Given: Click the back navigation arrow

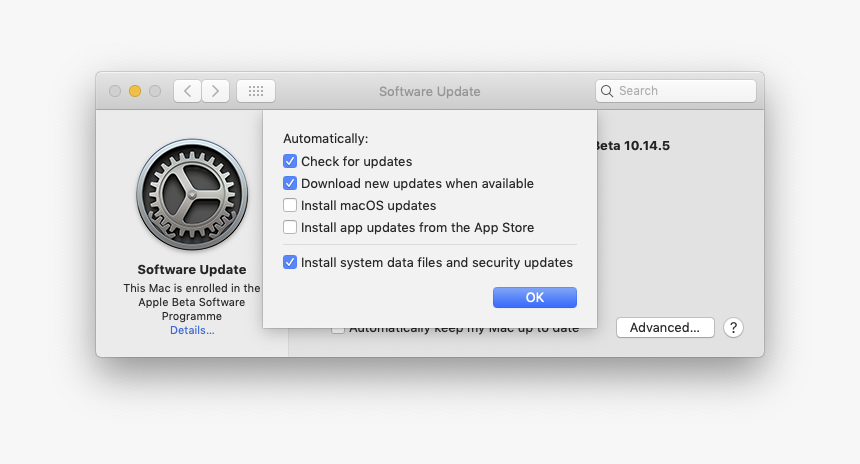Looking at the screenshot, I should (188, 91).
